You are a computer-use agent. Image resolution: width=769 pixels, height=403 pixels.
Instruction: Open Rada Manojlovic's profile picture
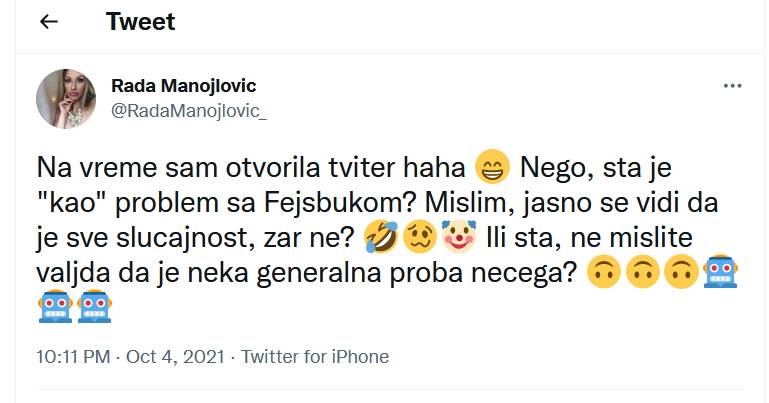coord(66,98)
